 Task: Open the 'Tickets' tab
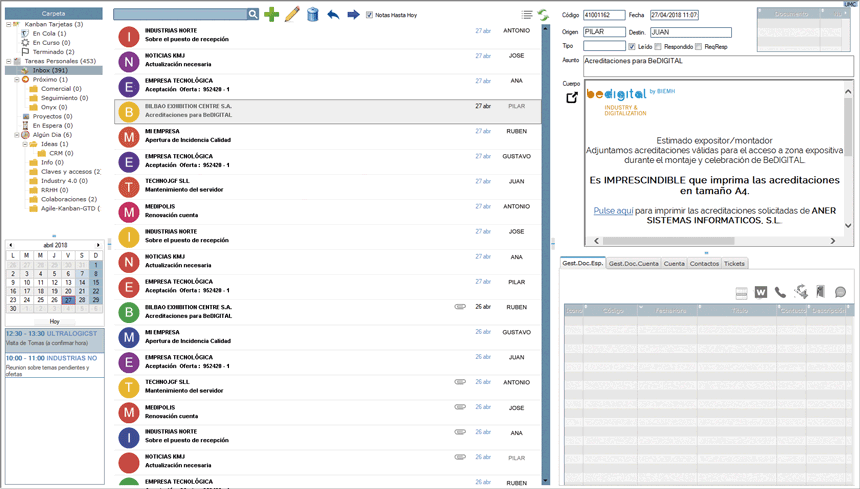[x=734, y=264]
